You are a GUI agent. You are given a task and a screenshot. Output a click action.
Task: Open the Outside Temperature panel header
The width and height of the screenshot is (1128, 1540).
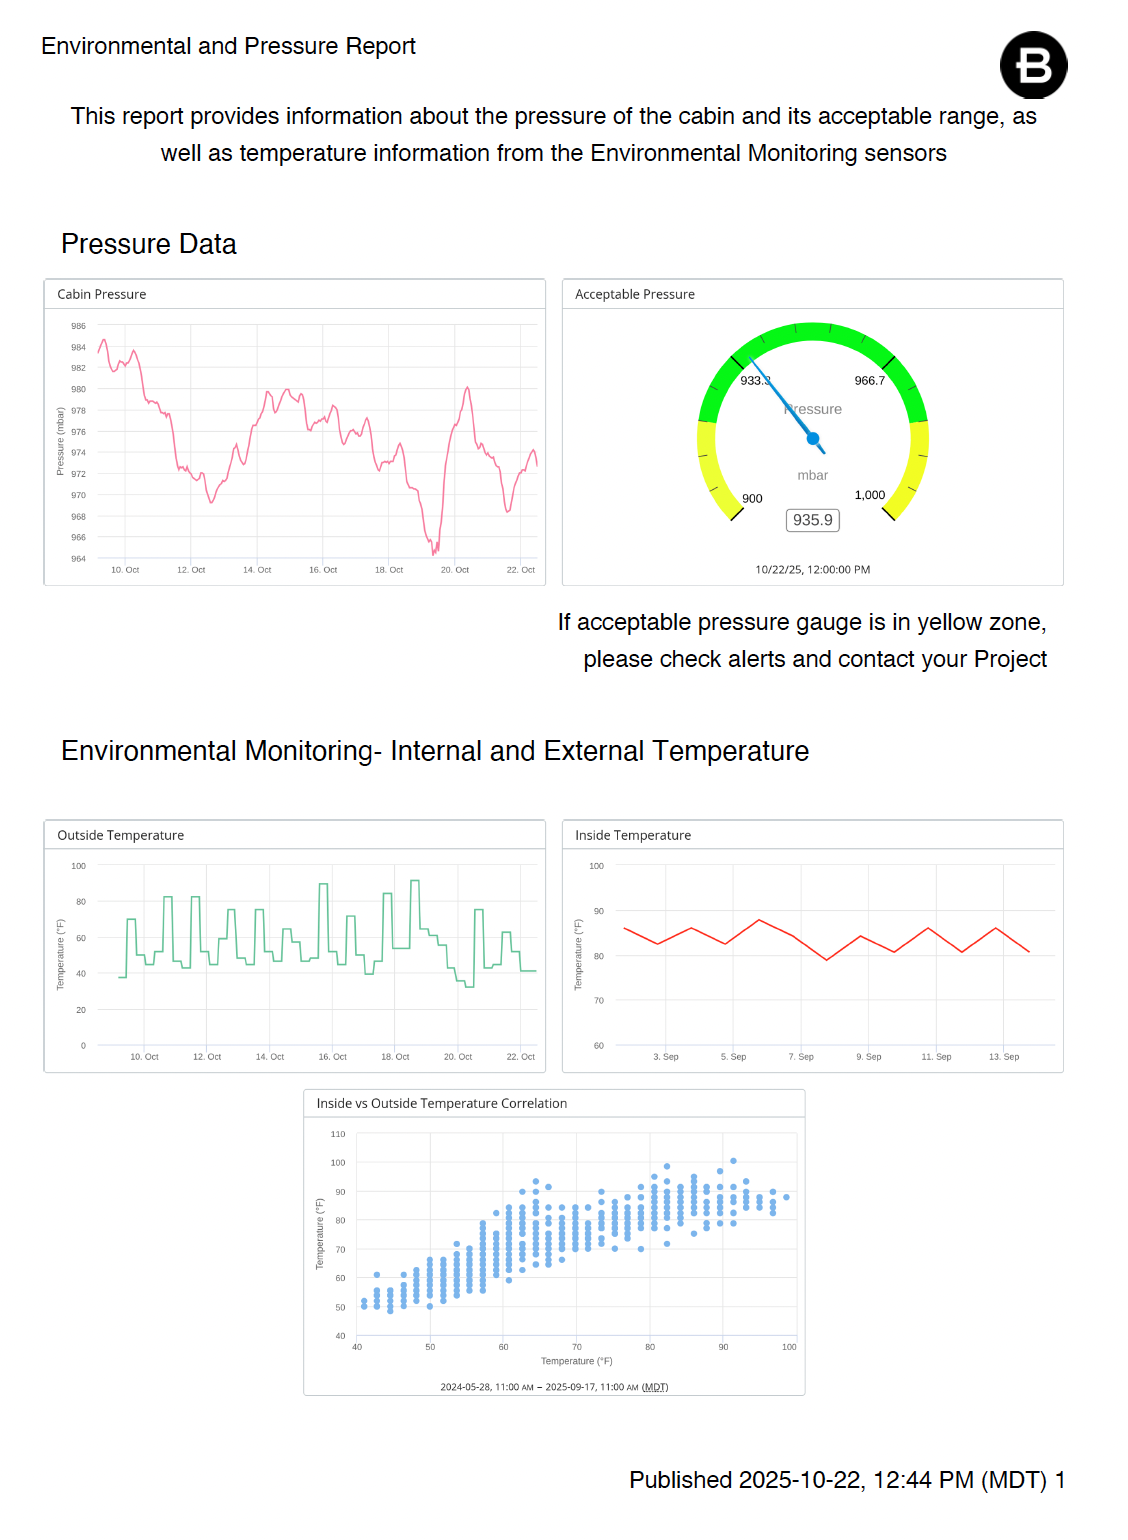pyautogui.click(x=121, y=835)
